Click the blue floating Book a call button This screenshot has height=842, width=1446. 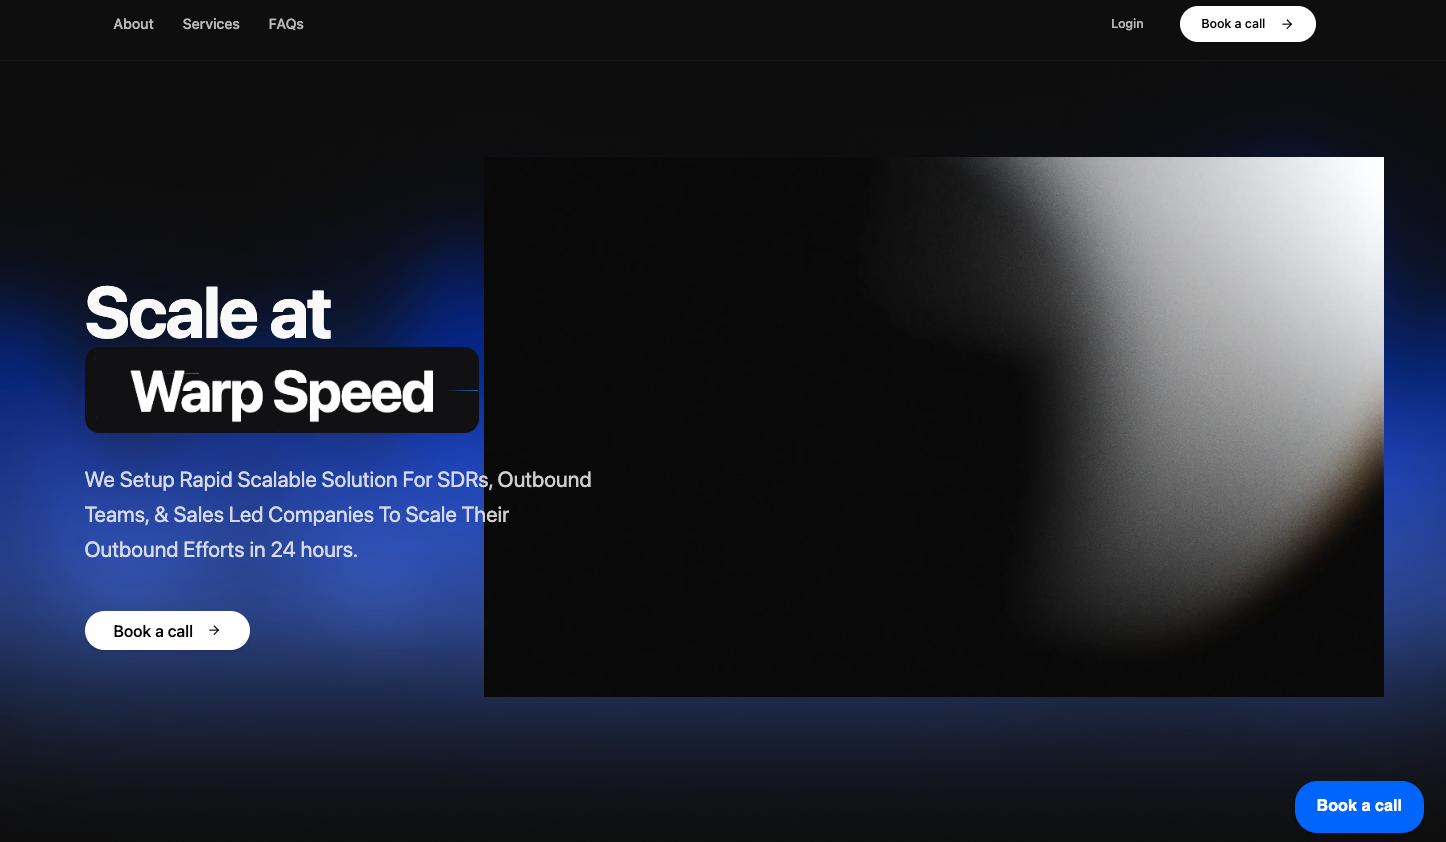tap(1358, 806)
